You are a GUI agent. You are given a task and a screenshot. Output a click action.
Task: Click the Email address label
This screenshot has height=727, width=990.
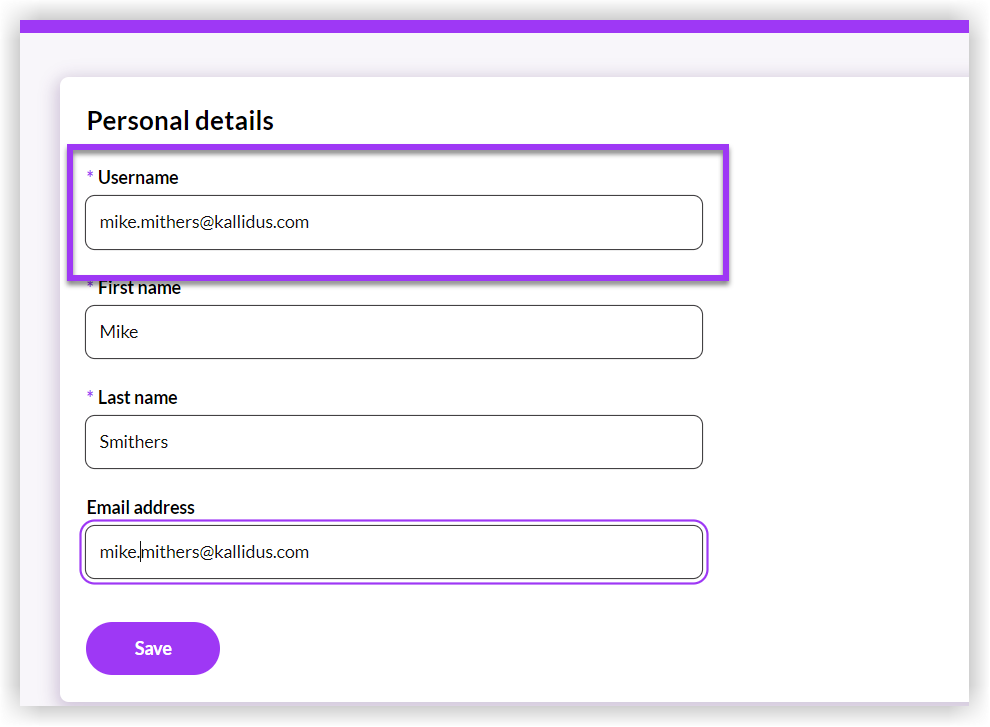[140, 508]
